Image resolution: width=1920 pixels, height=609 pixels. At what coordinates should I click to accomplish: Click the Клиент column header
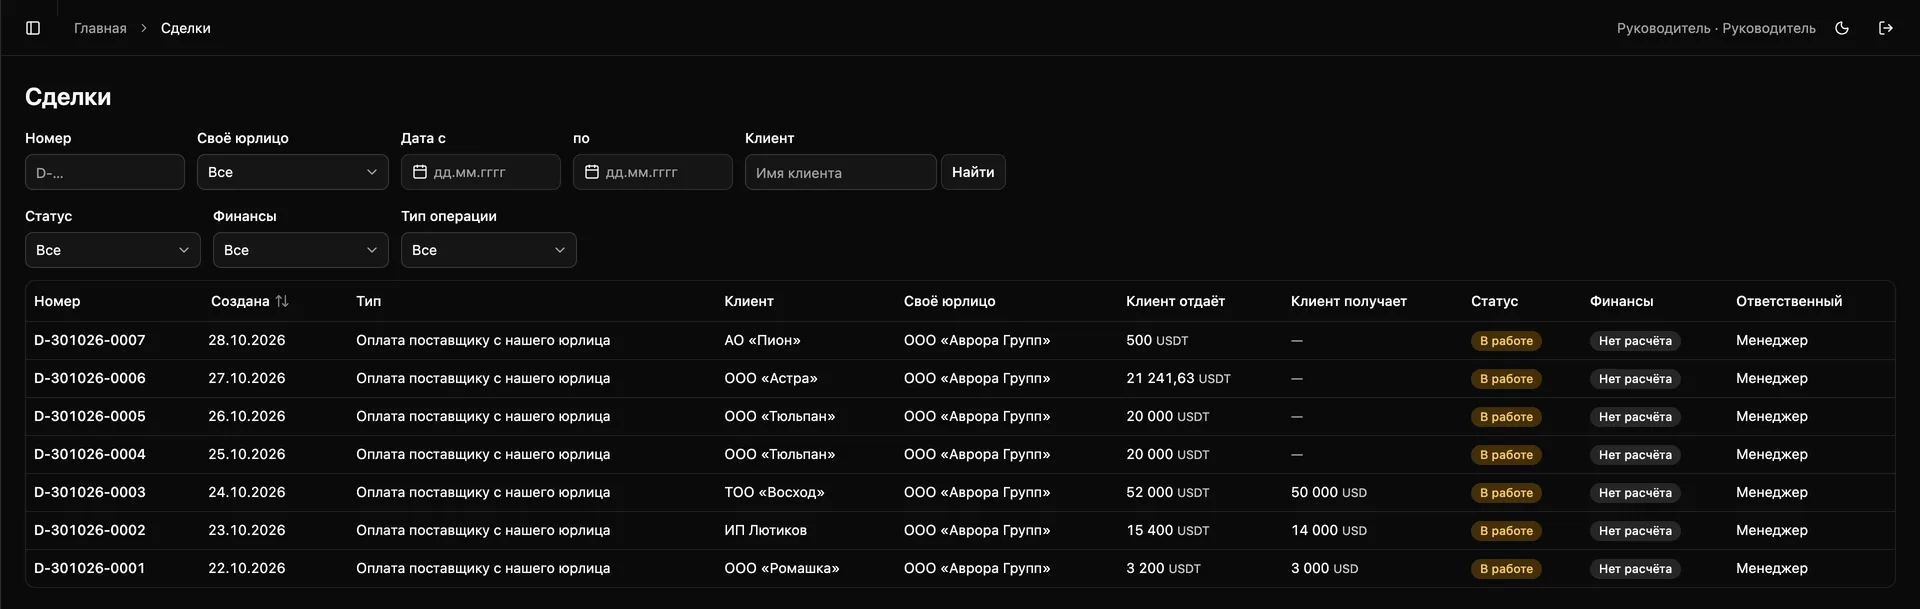tap(749, 301)
